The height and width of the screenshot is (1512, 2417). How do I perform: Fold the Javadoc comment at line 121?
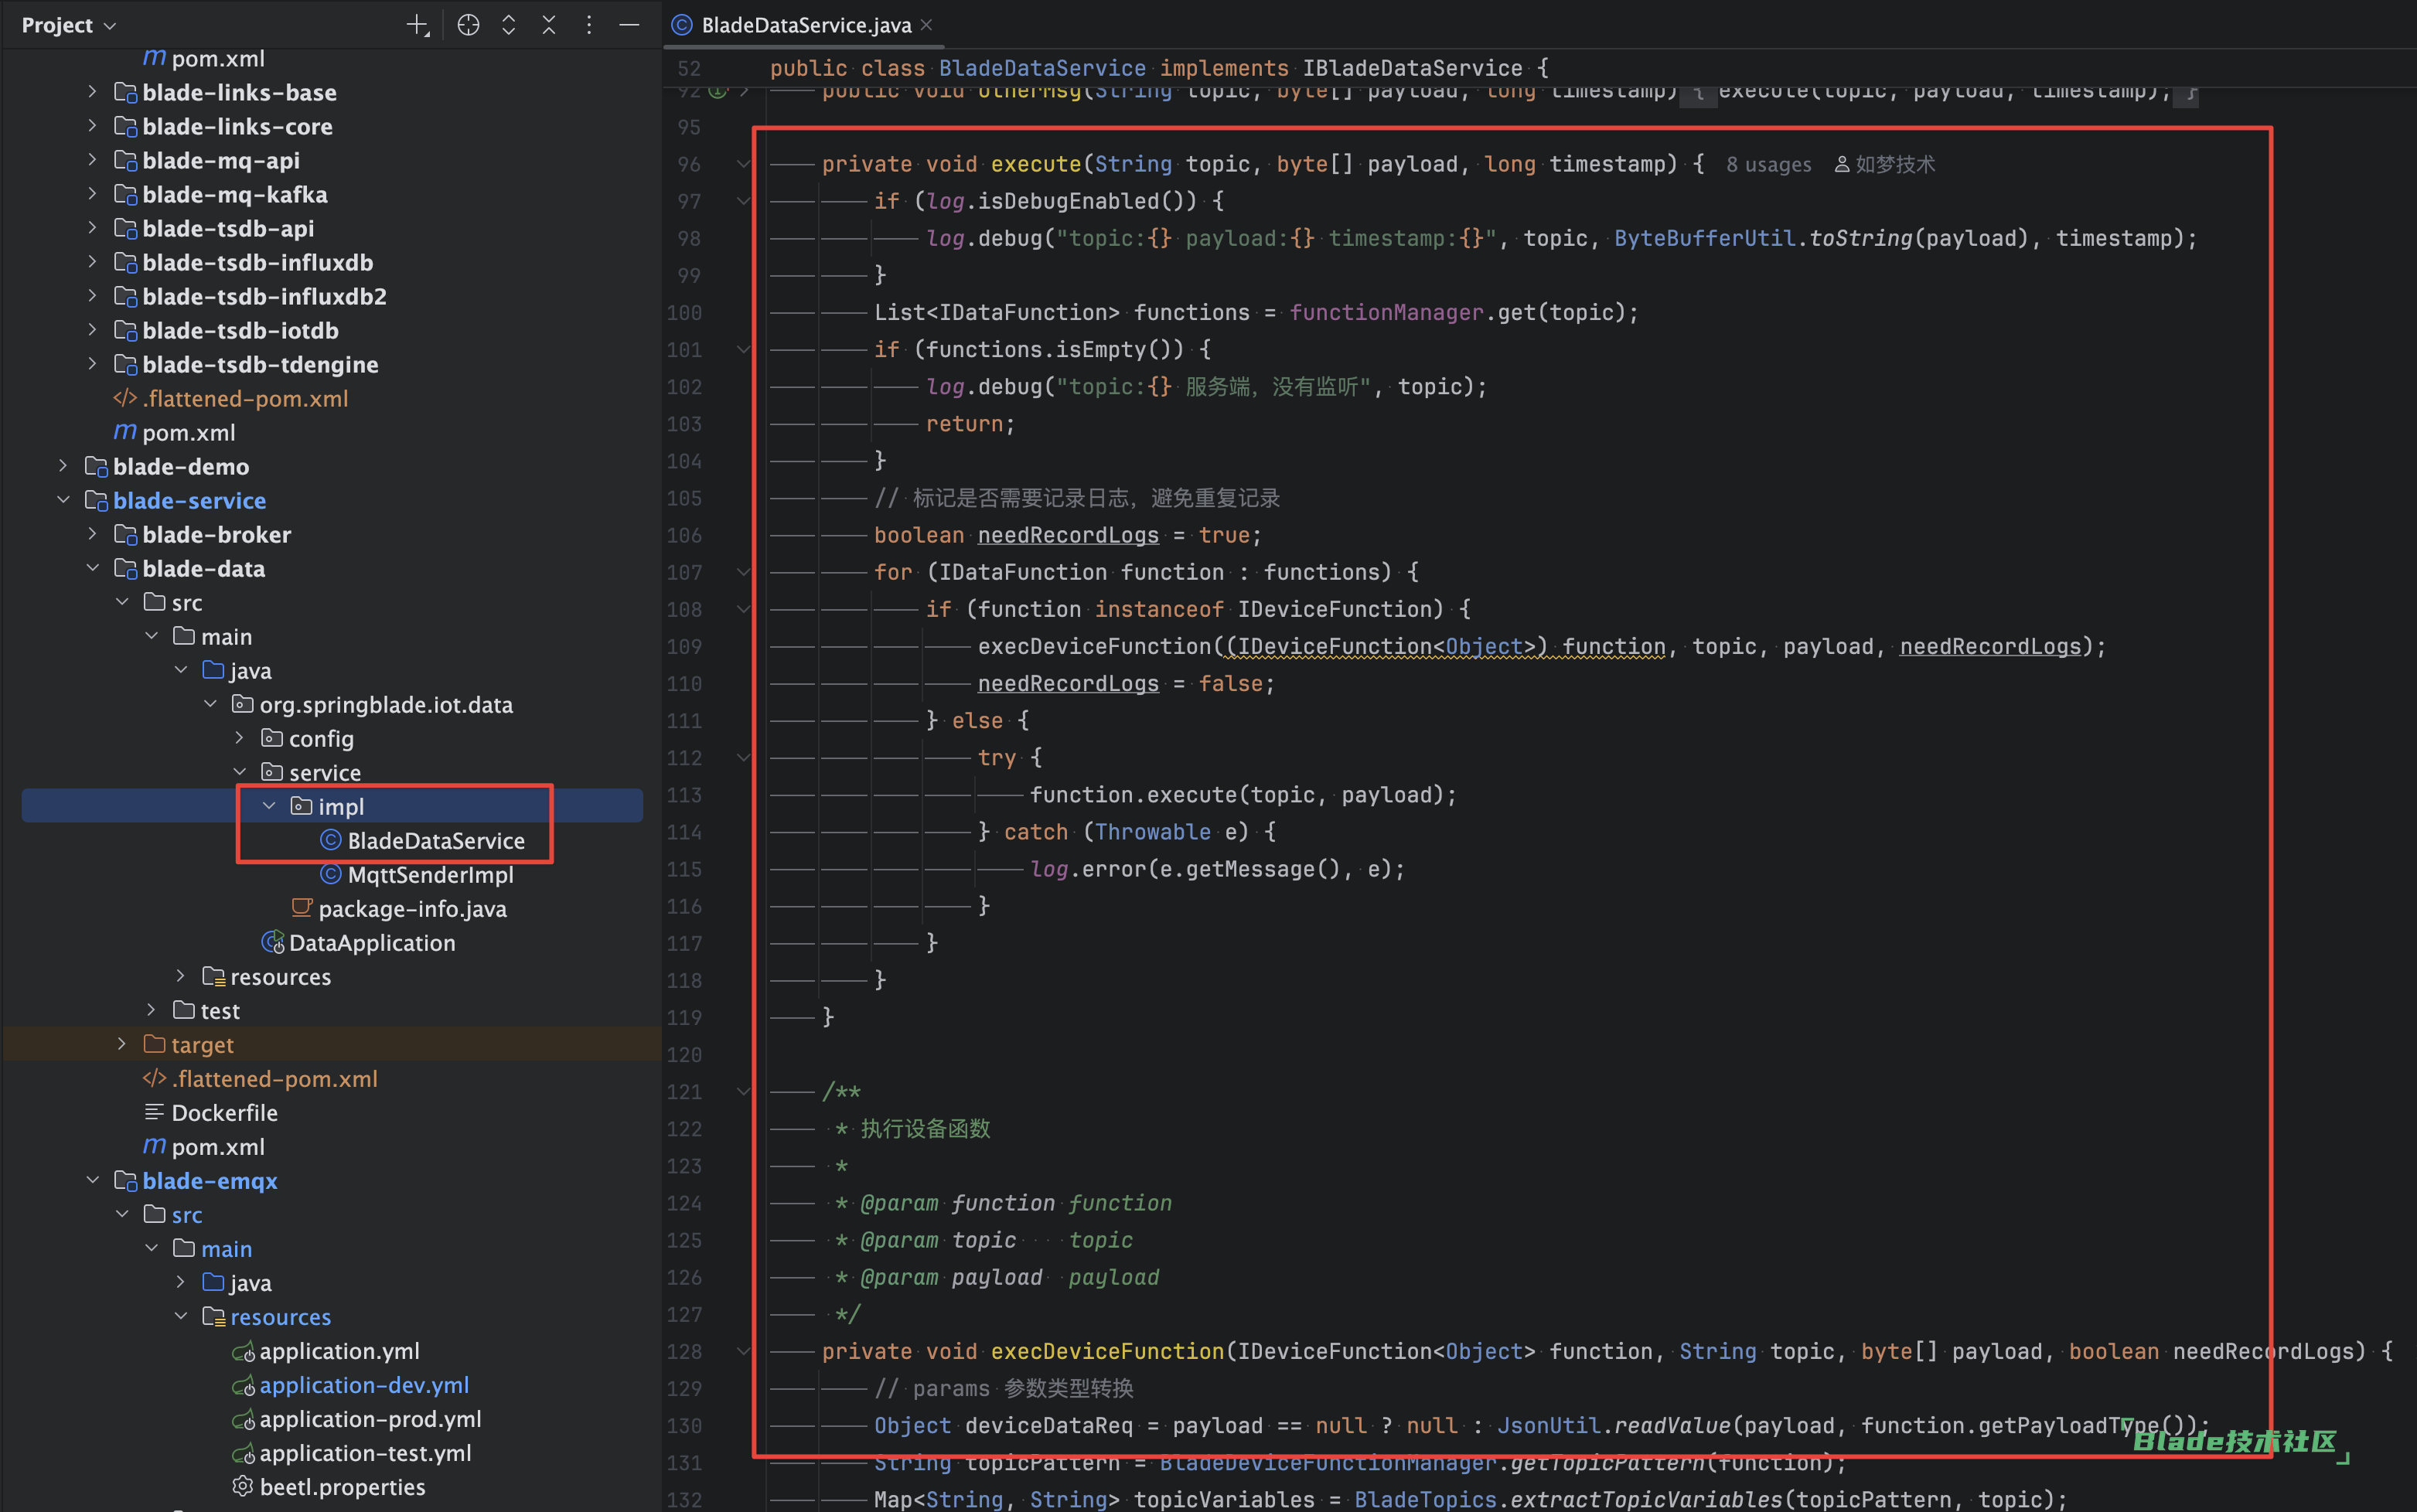pos(743,1091)
